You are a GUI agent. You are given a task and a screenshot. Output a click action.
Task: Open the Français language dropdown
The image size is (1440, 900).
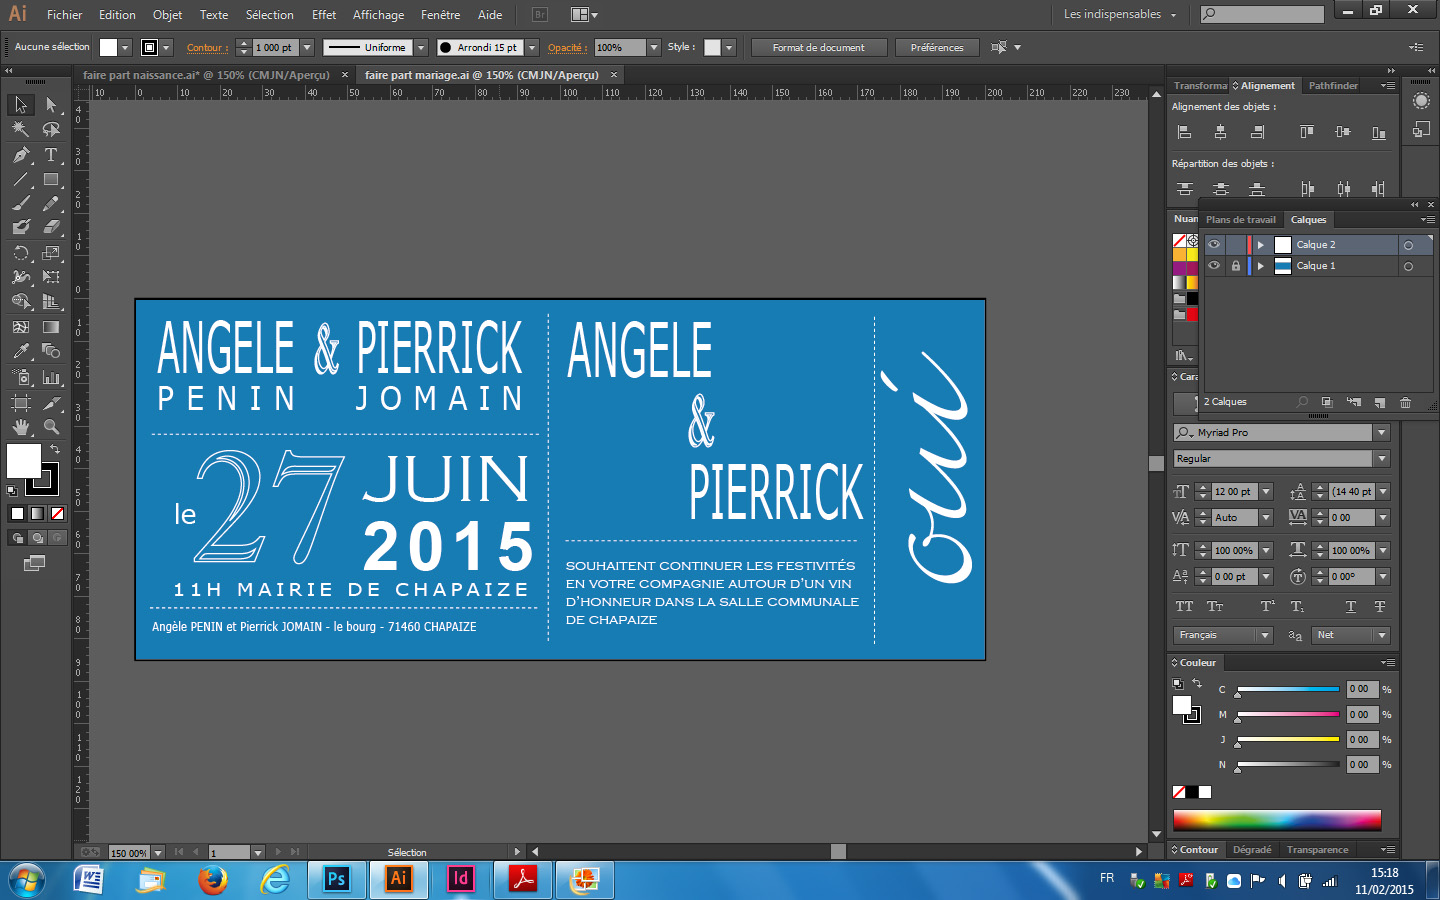(x=1265, y=635)
